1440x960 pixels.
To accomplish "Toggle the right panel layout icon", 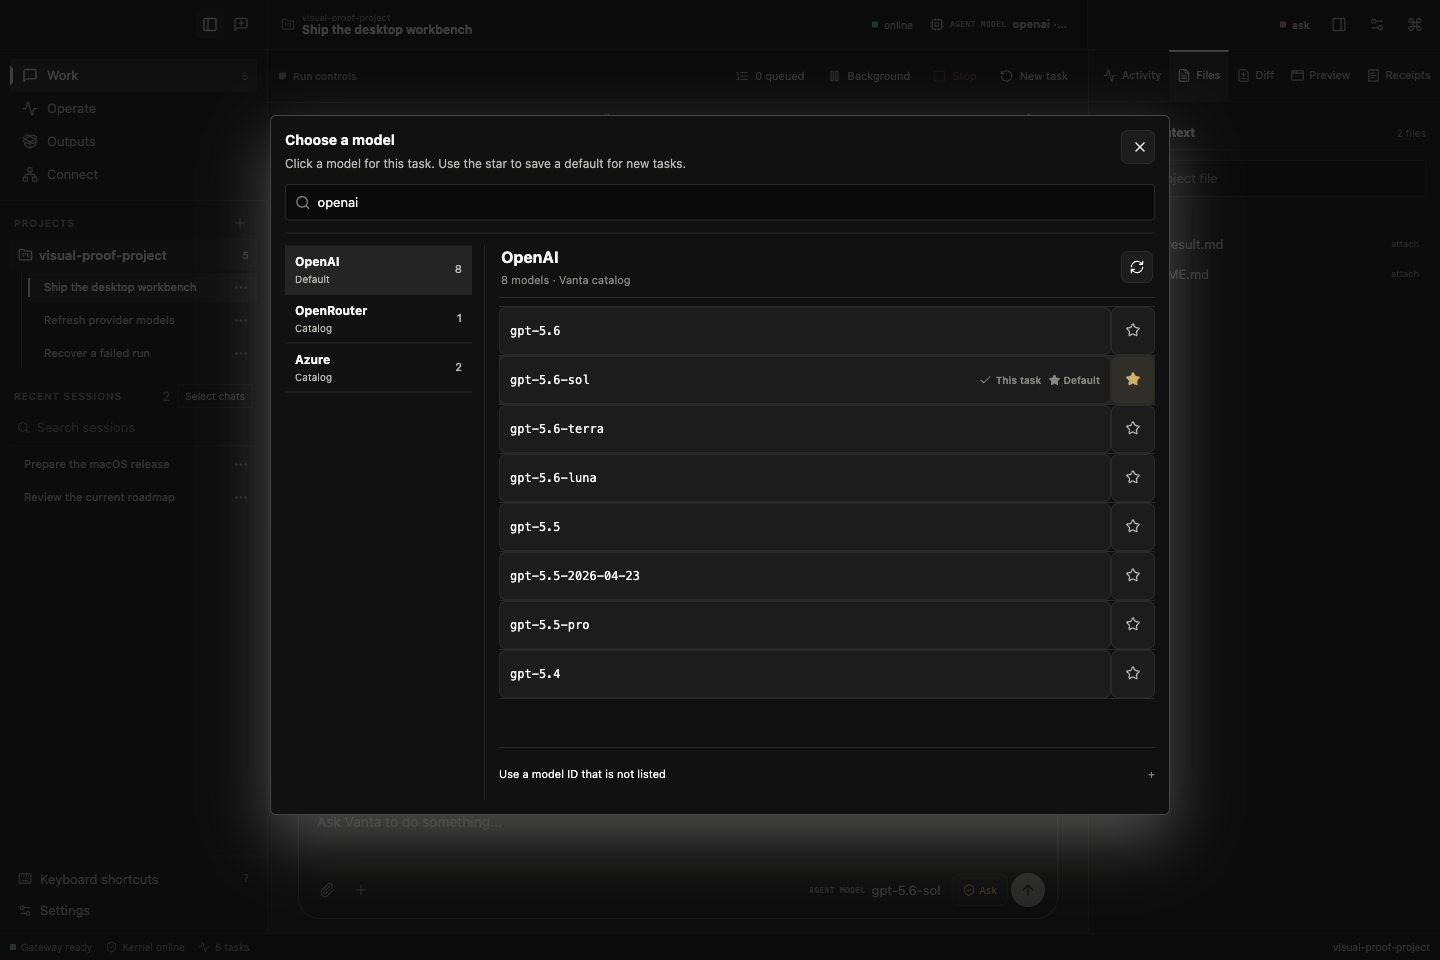I will click(1339, 24).
